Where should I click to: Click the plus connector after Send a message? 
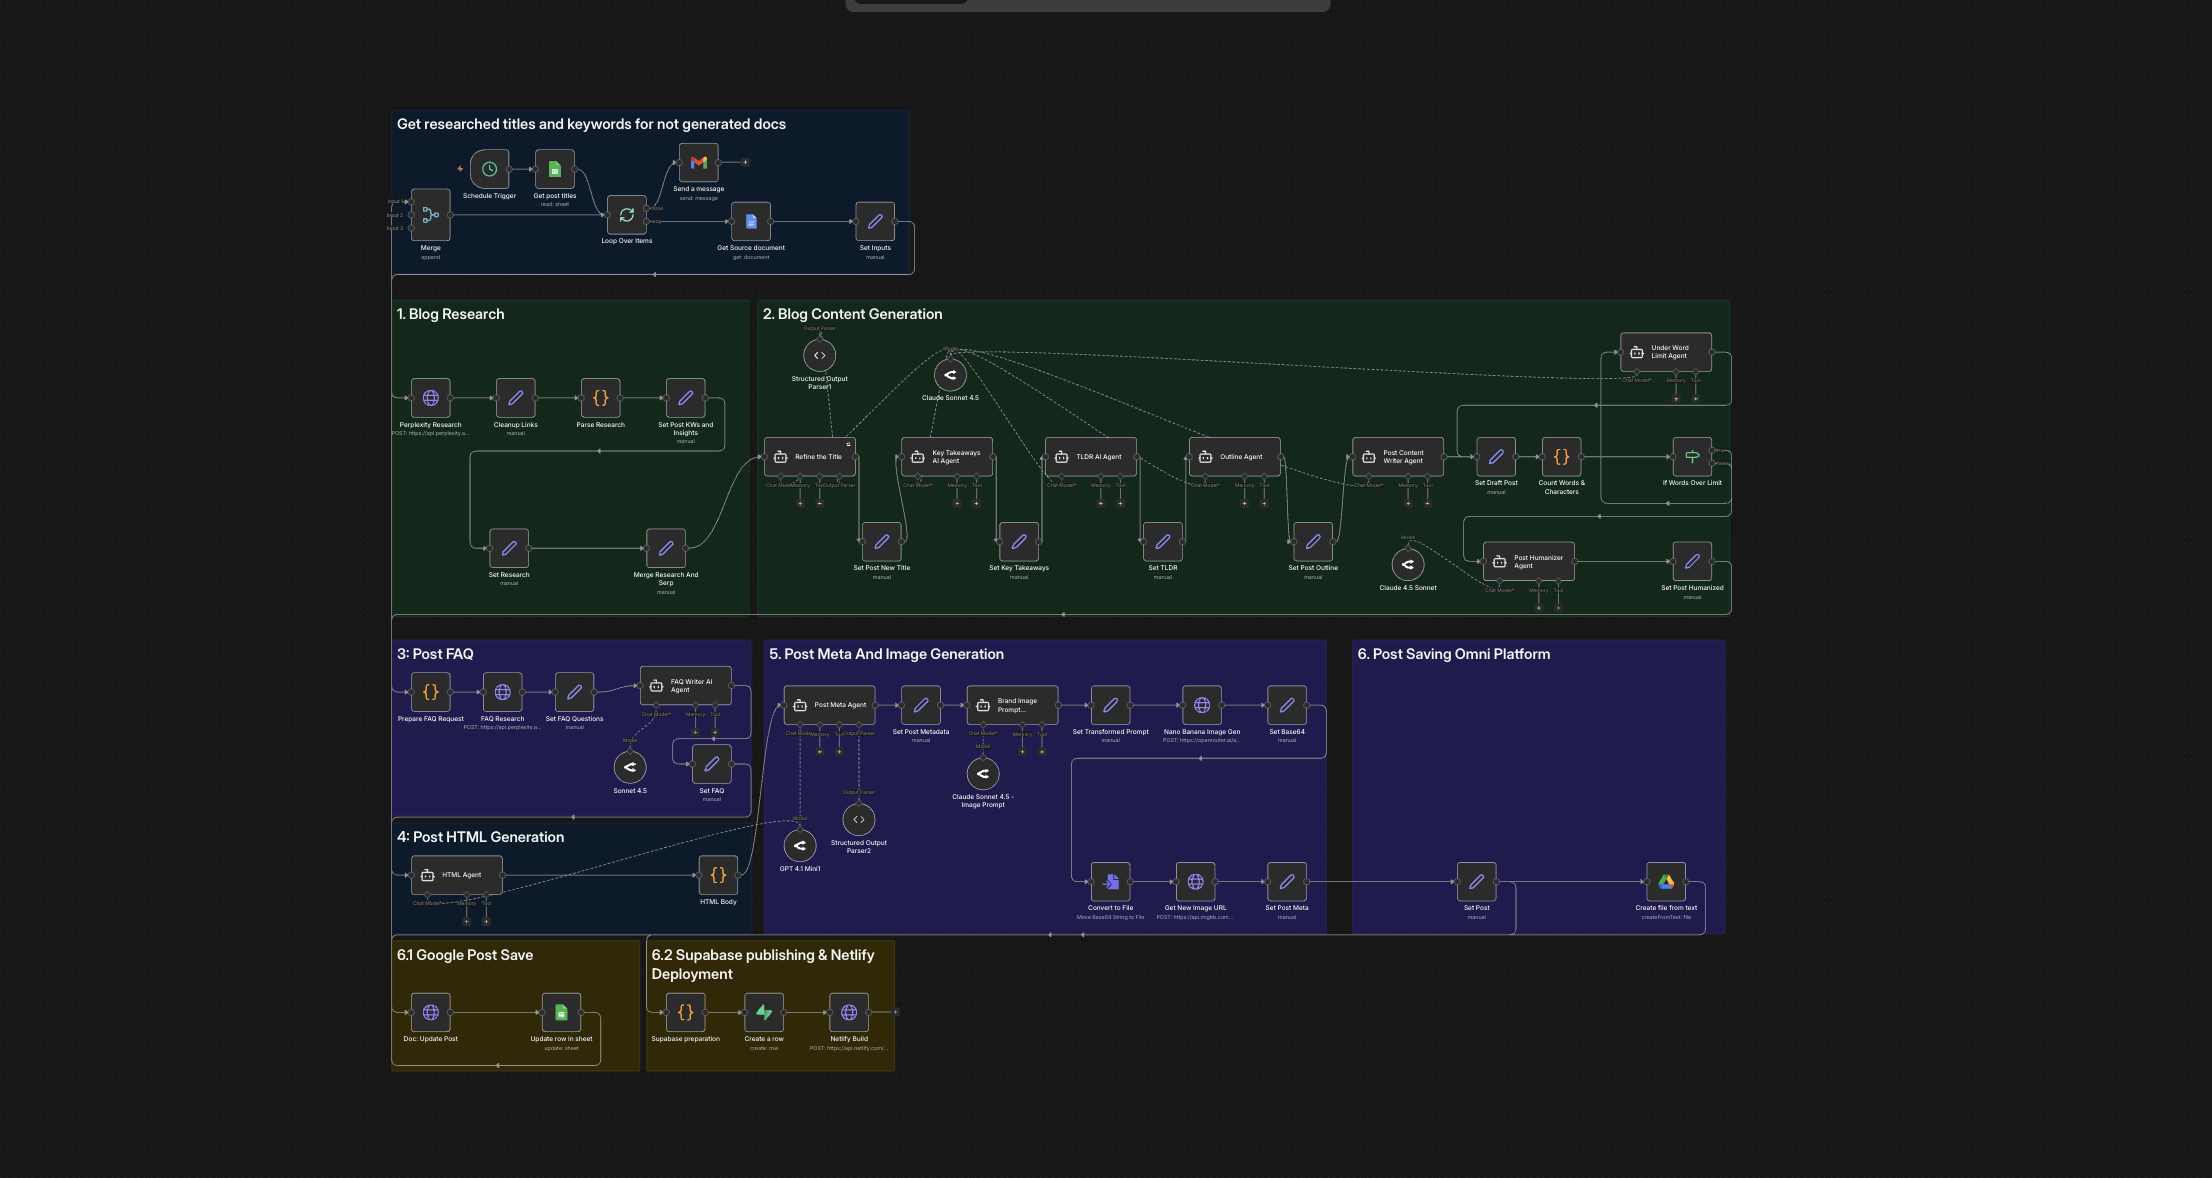point(745,162)
